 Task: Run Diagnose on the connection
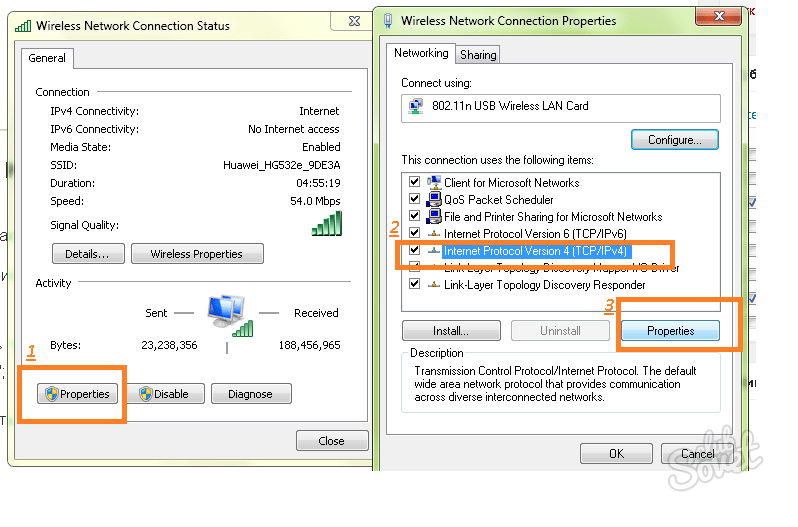pos(251,394)
